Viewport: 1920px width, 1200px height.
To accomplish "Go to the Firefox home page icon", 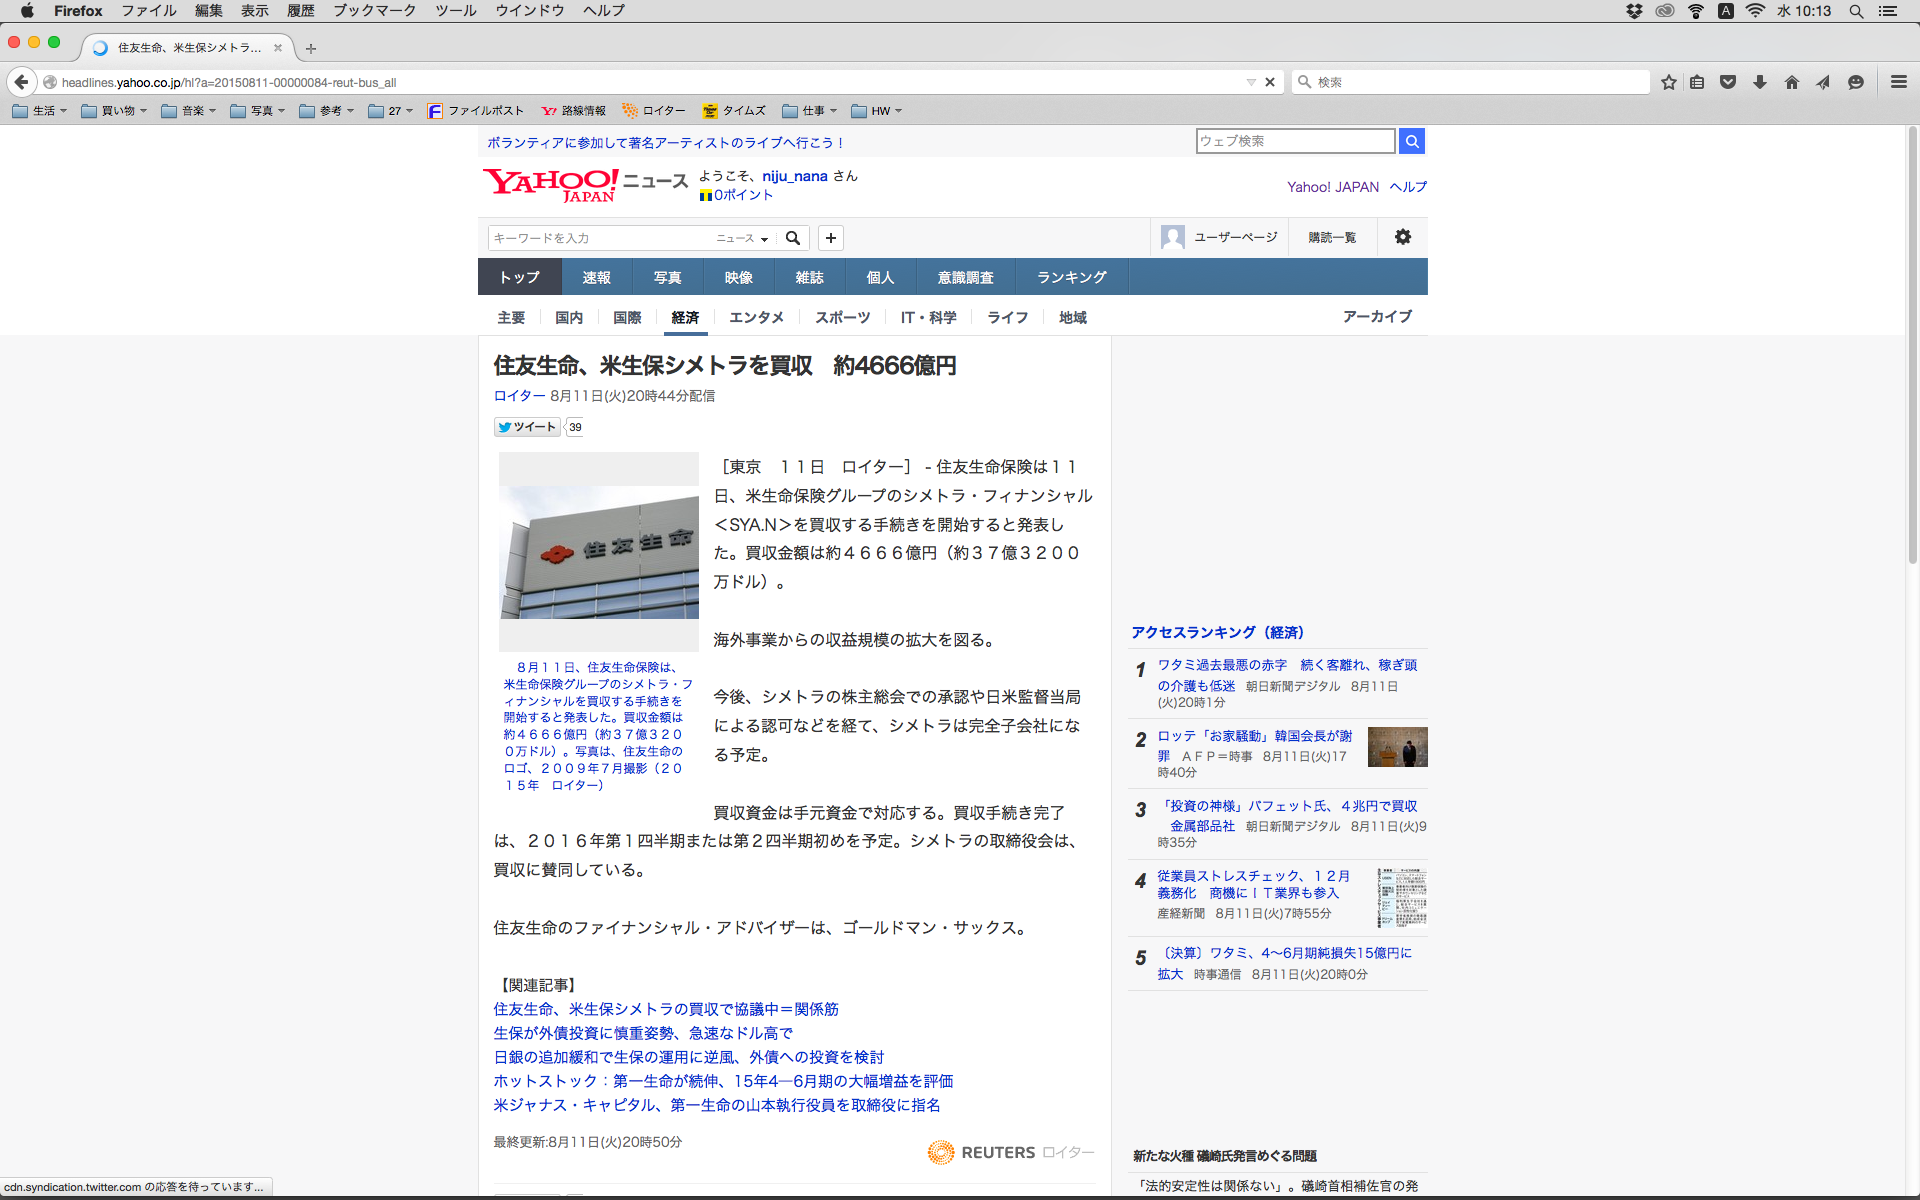I will [x=1791, y=82].
